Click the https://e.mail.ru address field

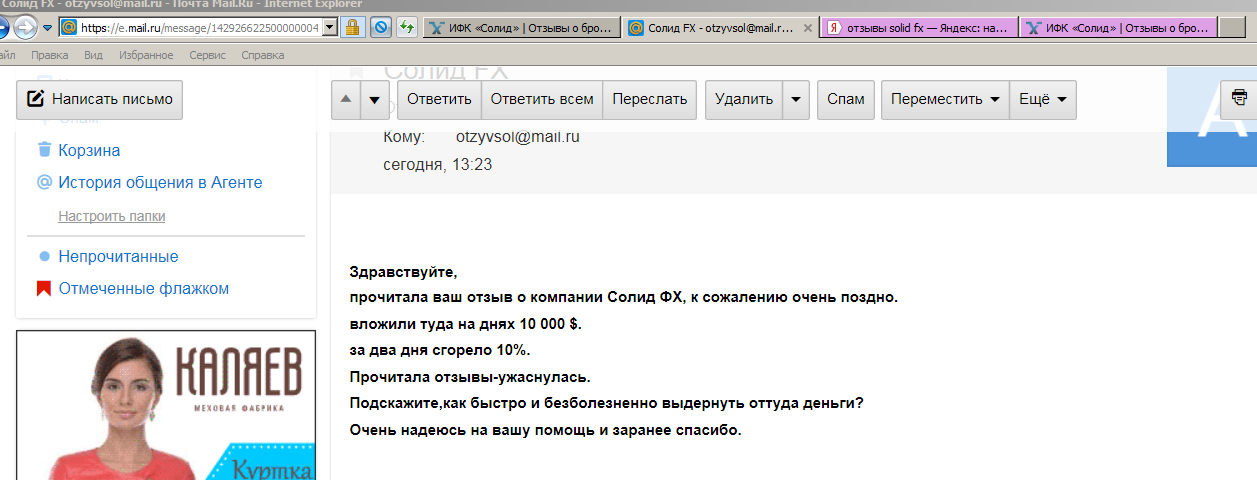[x=200, y=28]
